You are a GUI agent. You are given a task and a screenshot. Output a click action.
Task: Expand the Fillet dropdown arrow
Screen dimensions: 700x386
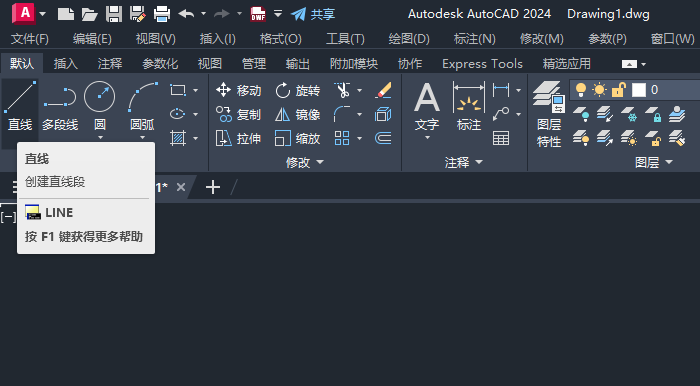[x=359, y=115]
